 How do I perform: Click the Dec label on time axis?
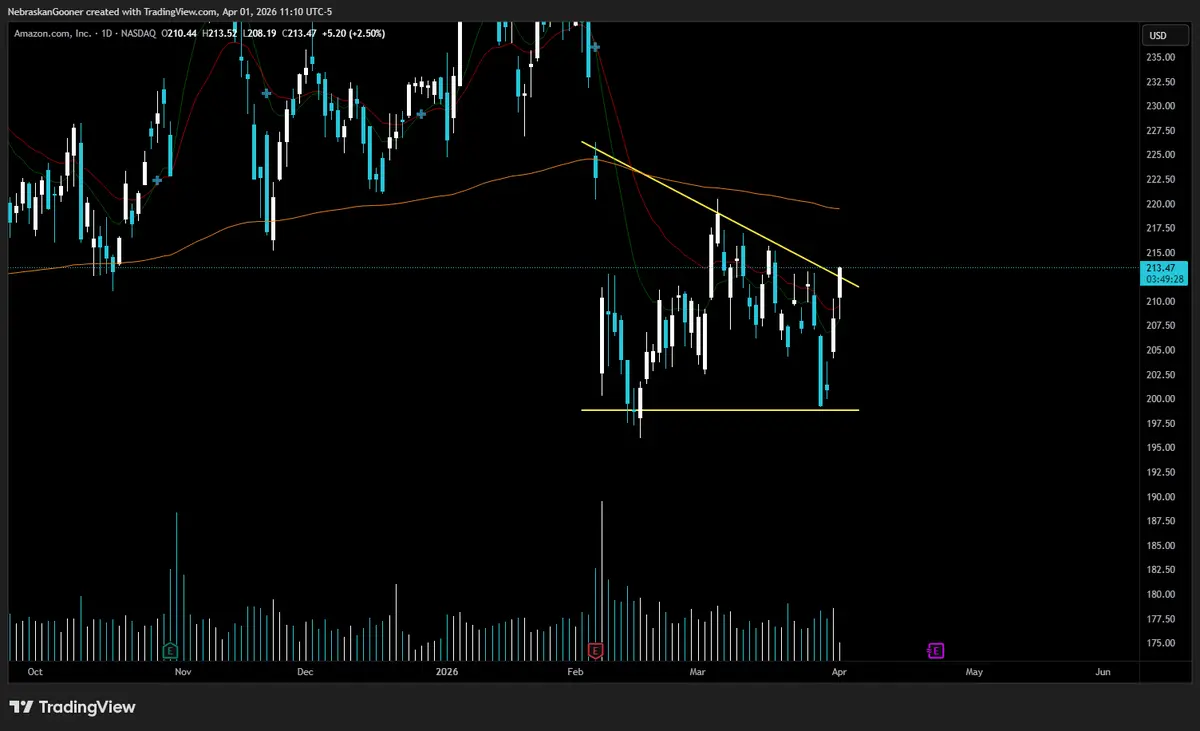tap(305, 673)
